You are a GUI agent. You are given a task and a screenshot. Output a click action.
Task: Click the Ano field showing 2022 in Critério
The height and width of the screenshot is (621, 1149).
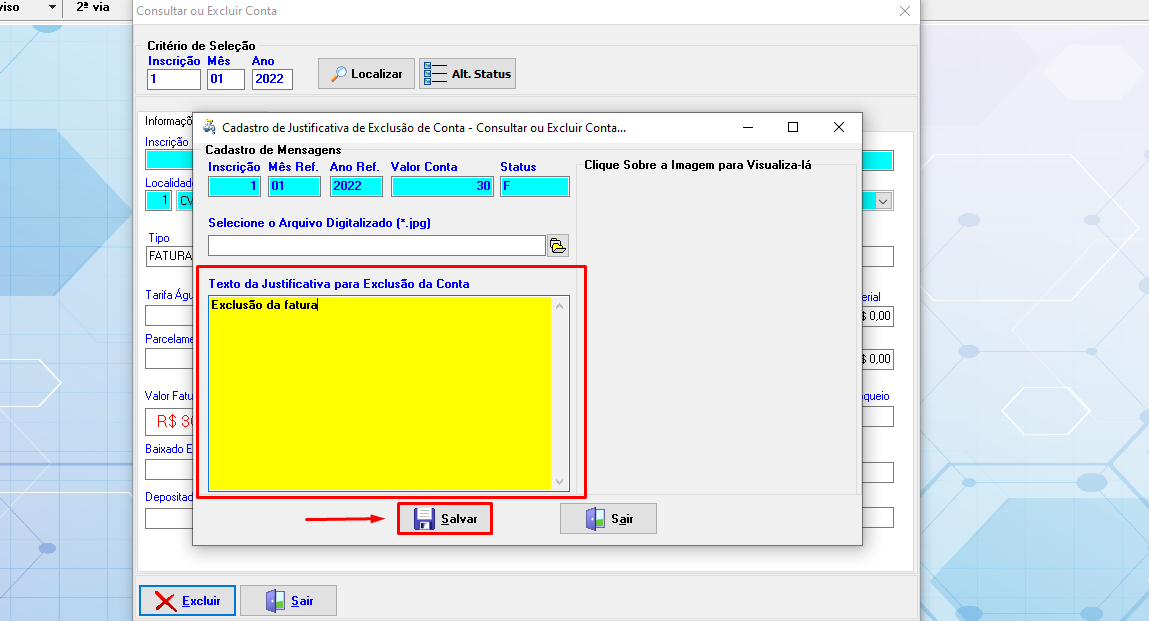point(271,79)
